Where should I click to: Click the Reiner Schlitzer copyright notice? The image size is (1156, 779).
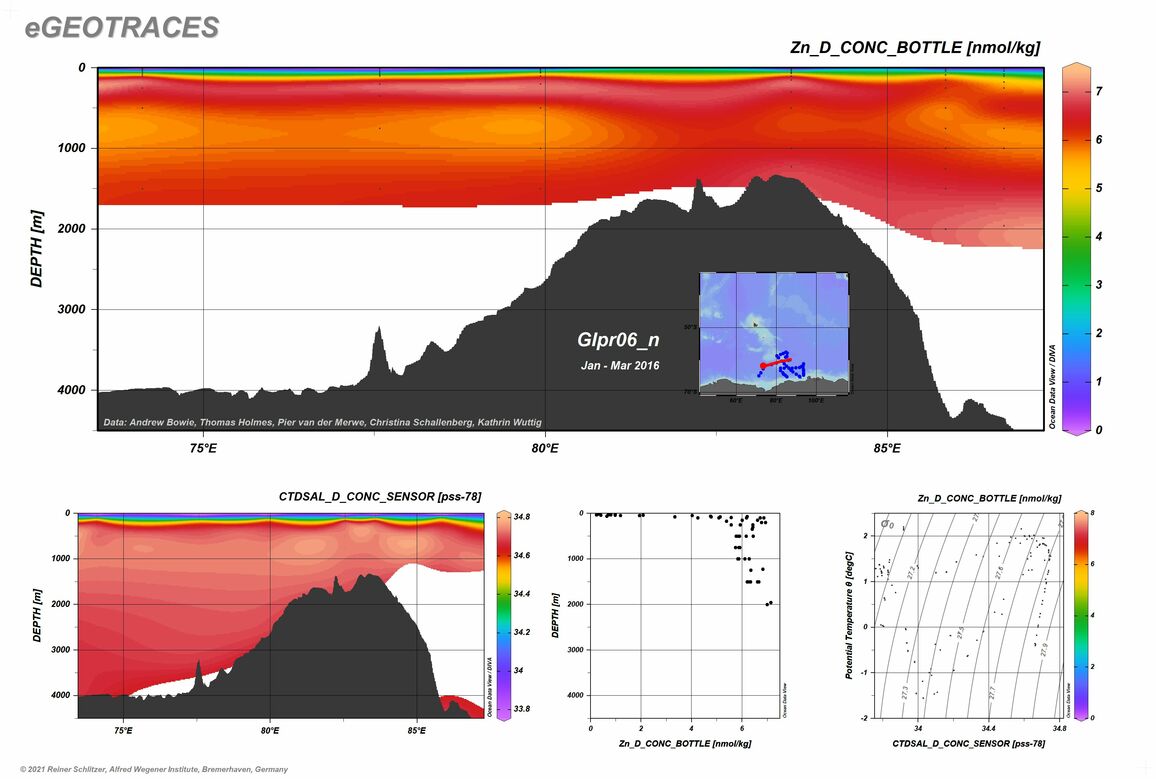[x=147, y=769]
